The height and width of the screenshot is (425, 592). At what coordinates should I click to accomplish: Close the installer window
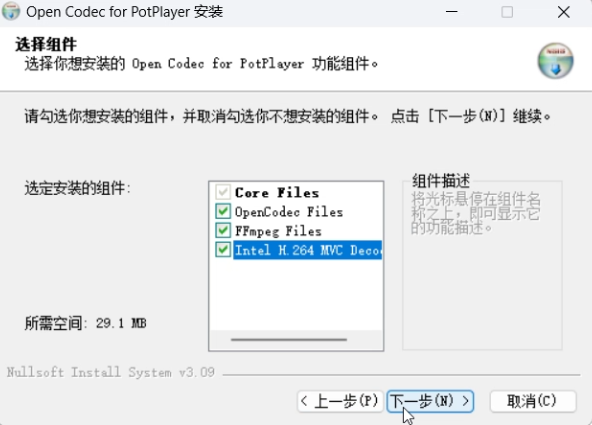tap(563, 12)
